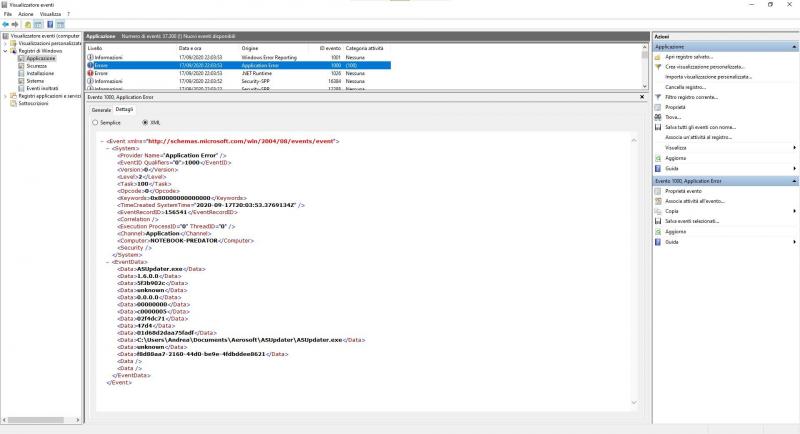Click the Up one level toolbar icon
The height and width of the screenshot is (434, 800).
point(28,24)
